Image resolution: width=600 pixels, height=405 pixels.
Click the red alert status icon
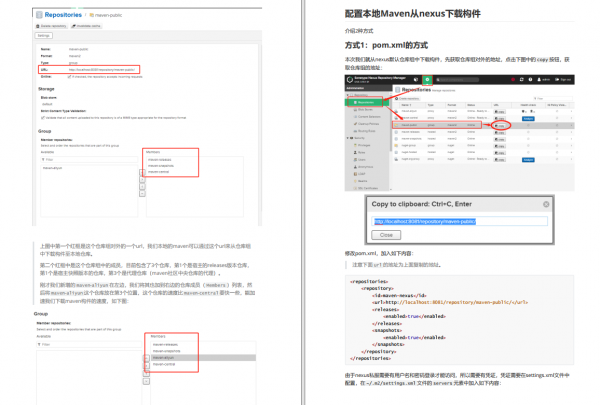coord(513,80)
